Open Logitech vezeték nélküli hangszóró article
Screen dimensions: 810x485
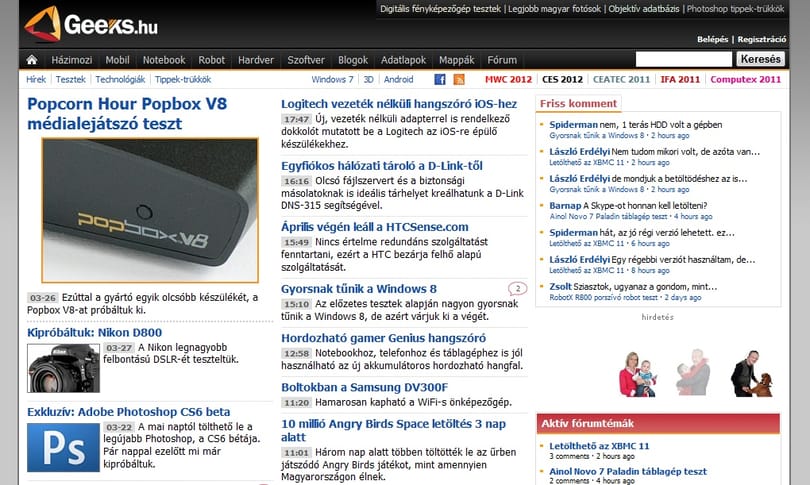(x=399, y=104)
